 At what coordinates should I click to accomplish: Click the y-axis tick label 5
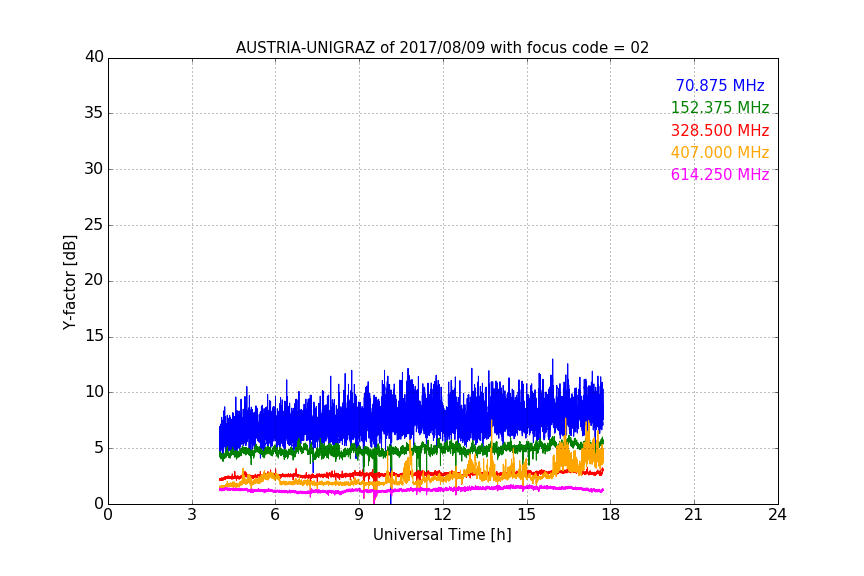click(99, 448)
